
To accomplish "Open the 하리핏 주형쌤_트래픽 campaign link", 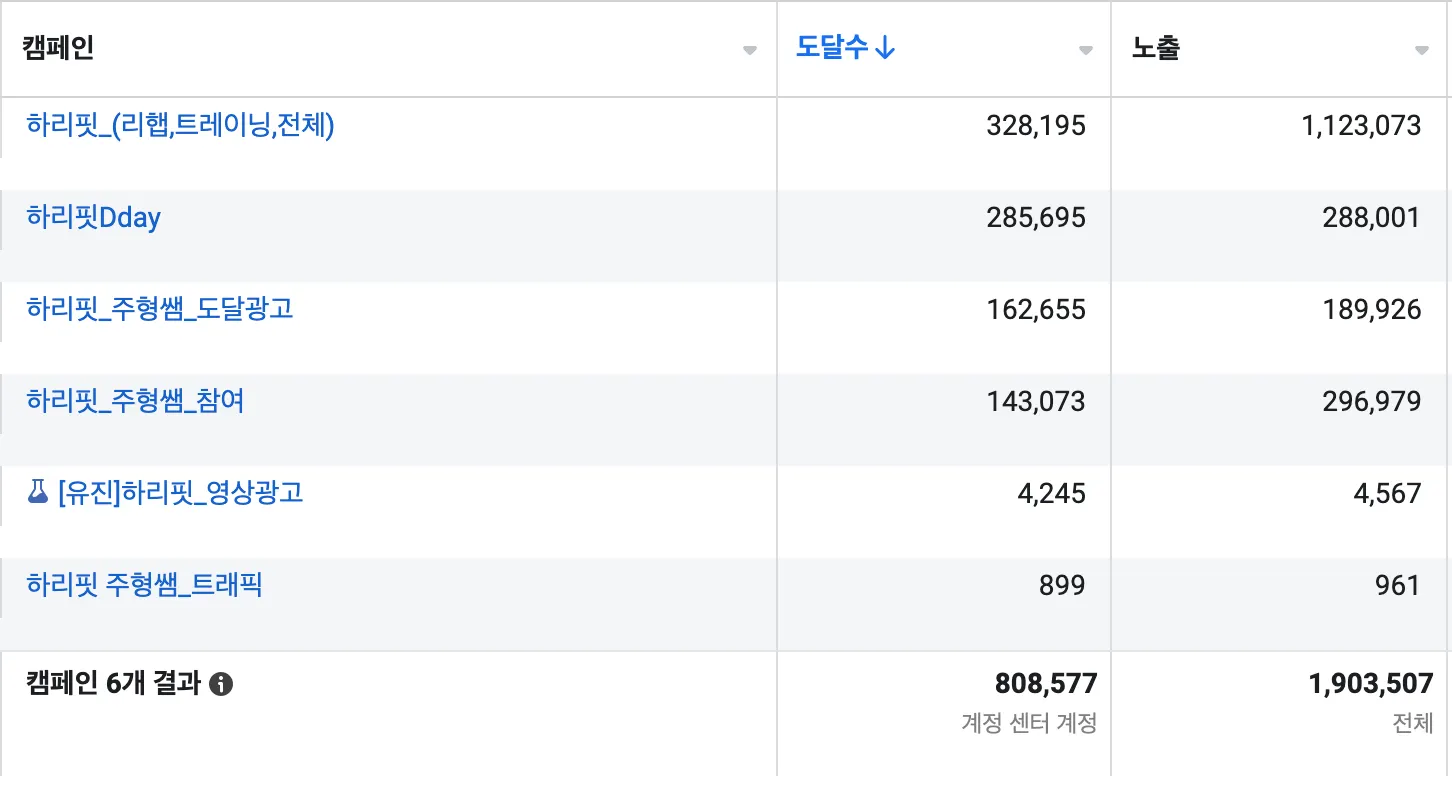I will tap(145, 585).
